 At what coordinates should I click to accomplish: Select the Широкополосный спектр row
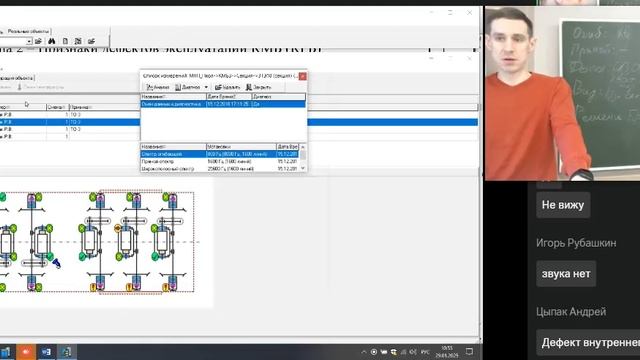pyautogui.click(x=220, y=169)
